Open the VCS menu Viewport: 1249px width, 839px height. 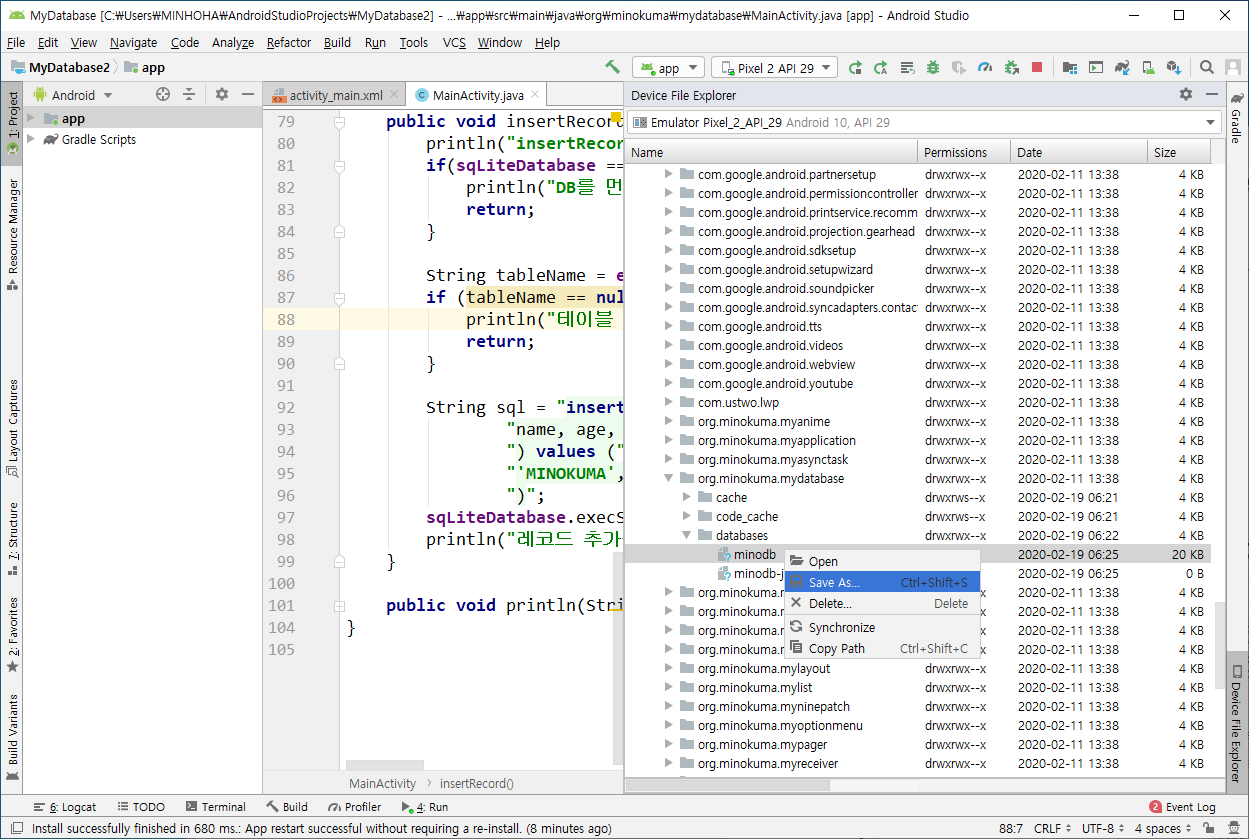[x=454, y=42]
